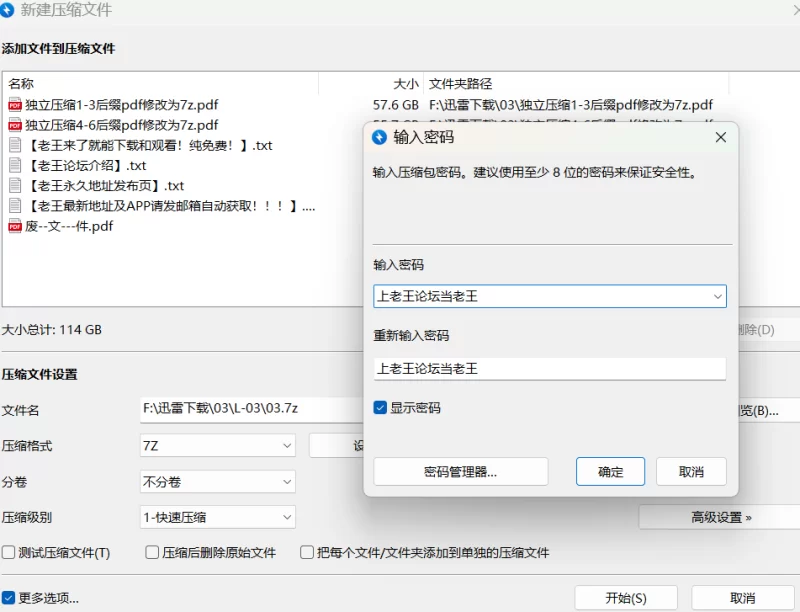This screenshot has height=612, width=800.
Task: Check 把每个文件/文件夹添加到单独的压缩文件
Action: tap(307, 552)
